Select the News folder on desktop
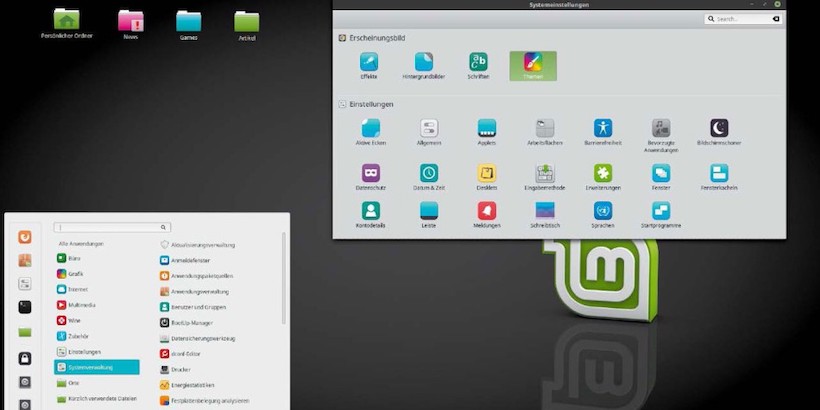The width and height of the screenshot is (820, 410). click(131, 25)
